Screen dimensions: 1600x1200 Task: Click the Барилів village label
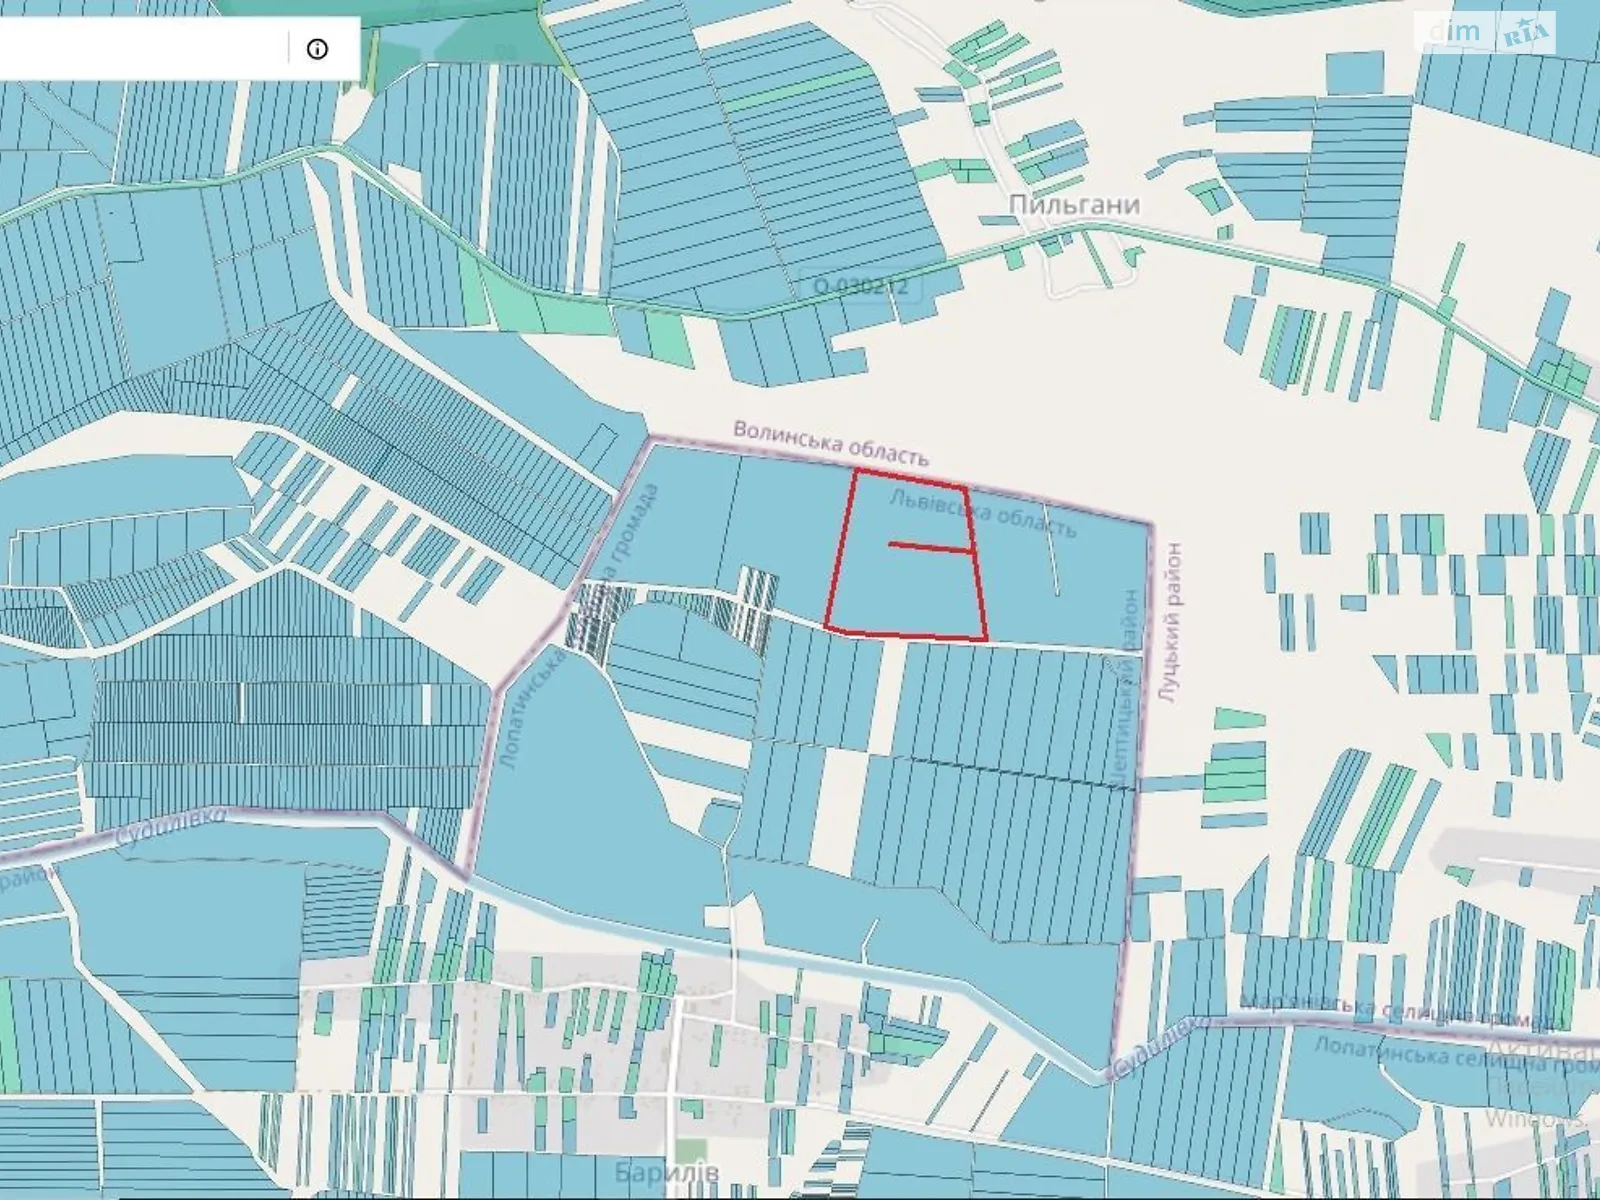[x=667, y=1172]
